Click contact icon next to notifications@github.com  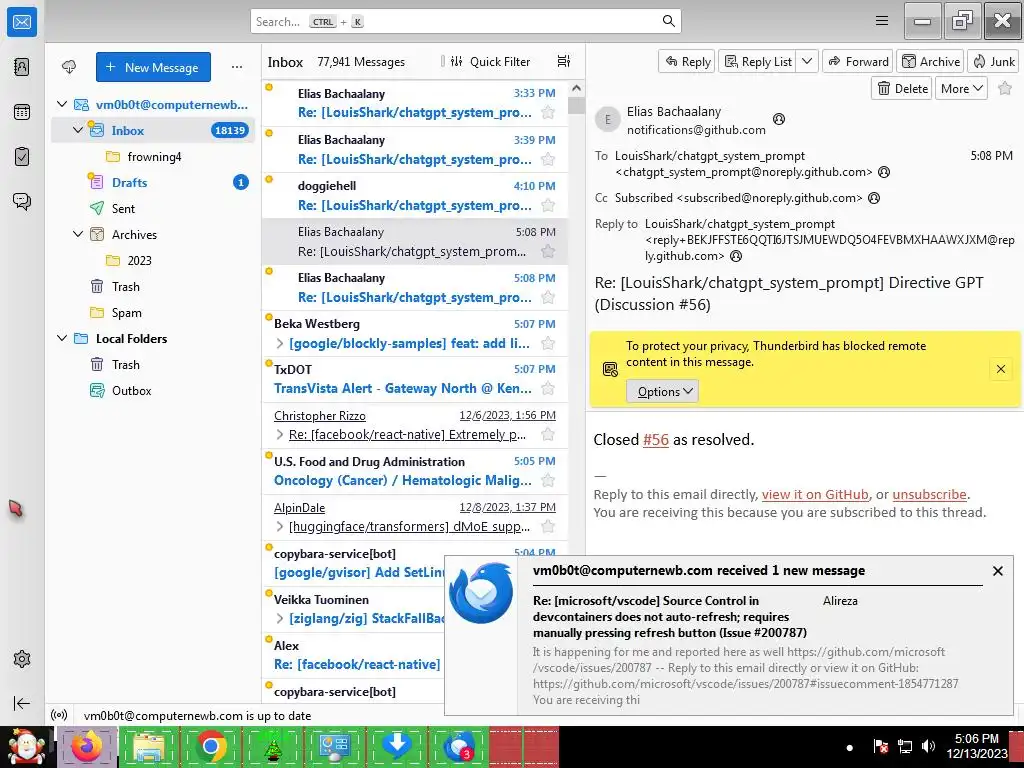point(778,119)
